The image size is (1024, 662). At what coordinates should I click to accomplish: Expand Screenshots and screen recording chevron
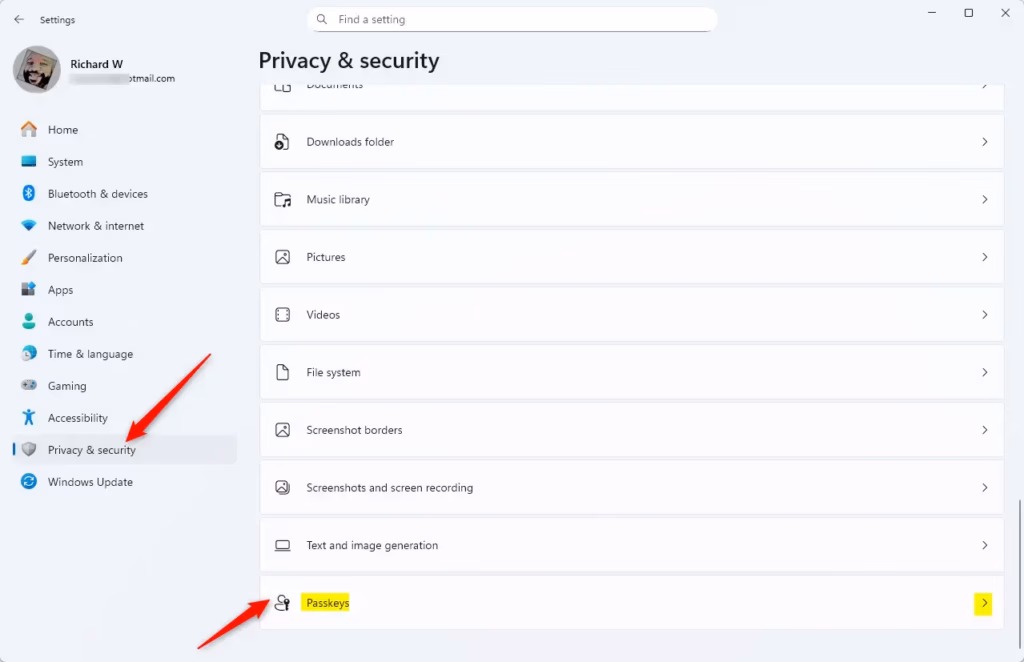click(x=983, y=487)
